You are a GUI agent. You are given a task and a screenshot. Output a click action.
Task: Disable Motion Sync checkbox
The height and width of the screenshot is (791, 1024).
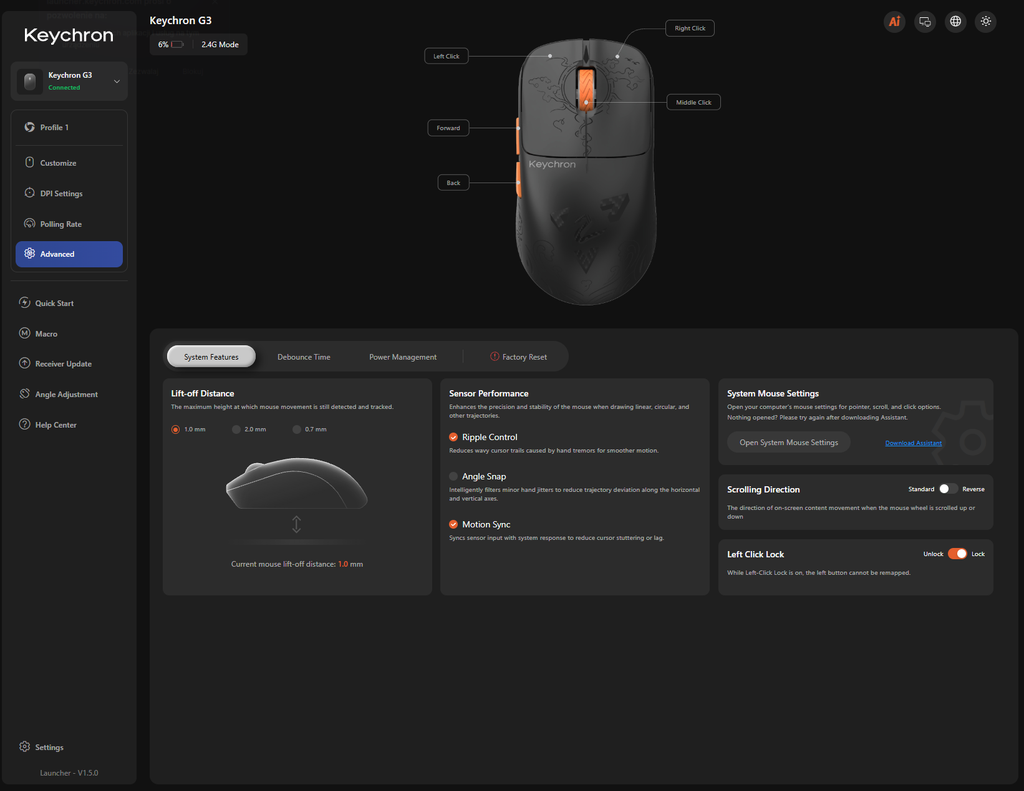pyautogui.click(x=453, y=525)
